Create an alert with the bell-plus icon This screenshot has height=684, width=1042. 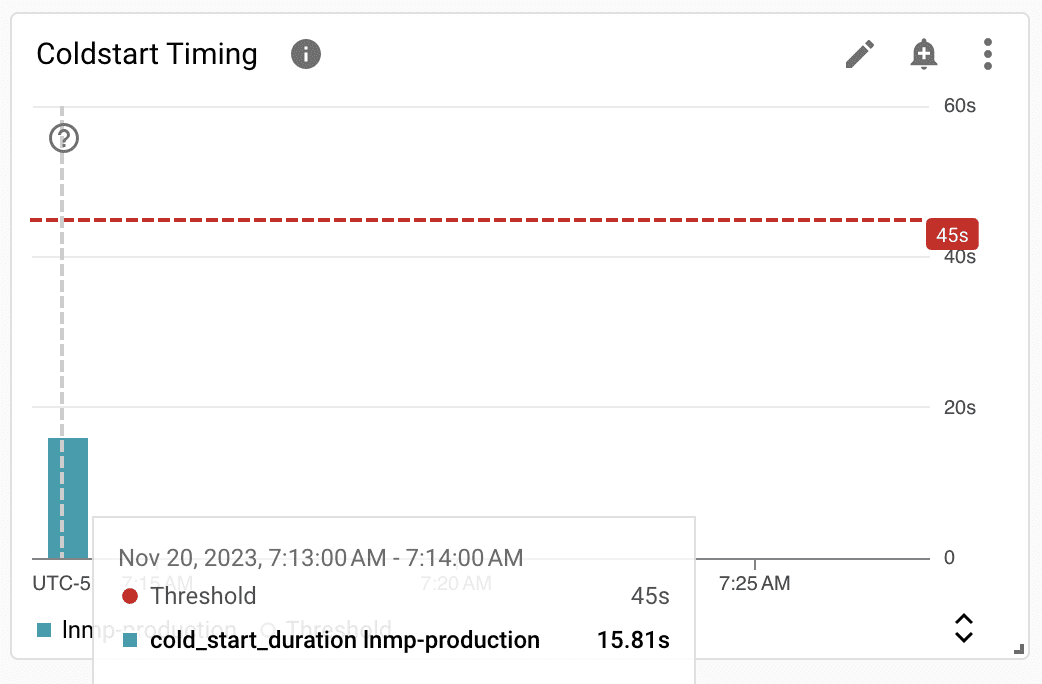click(x=923, y=54)
